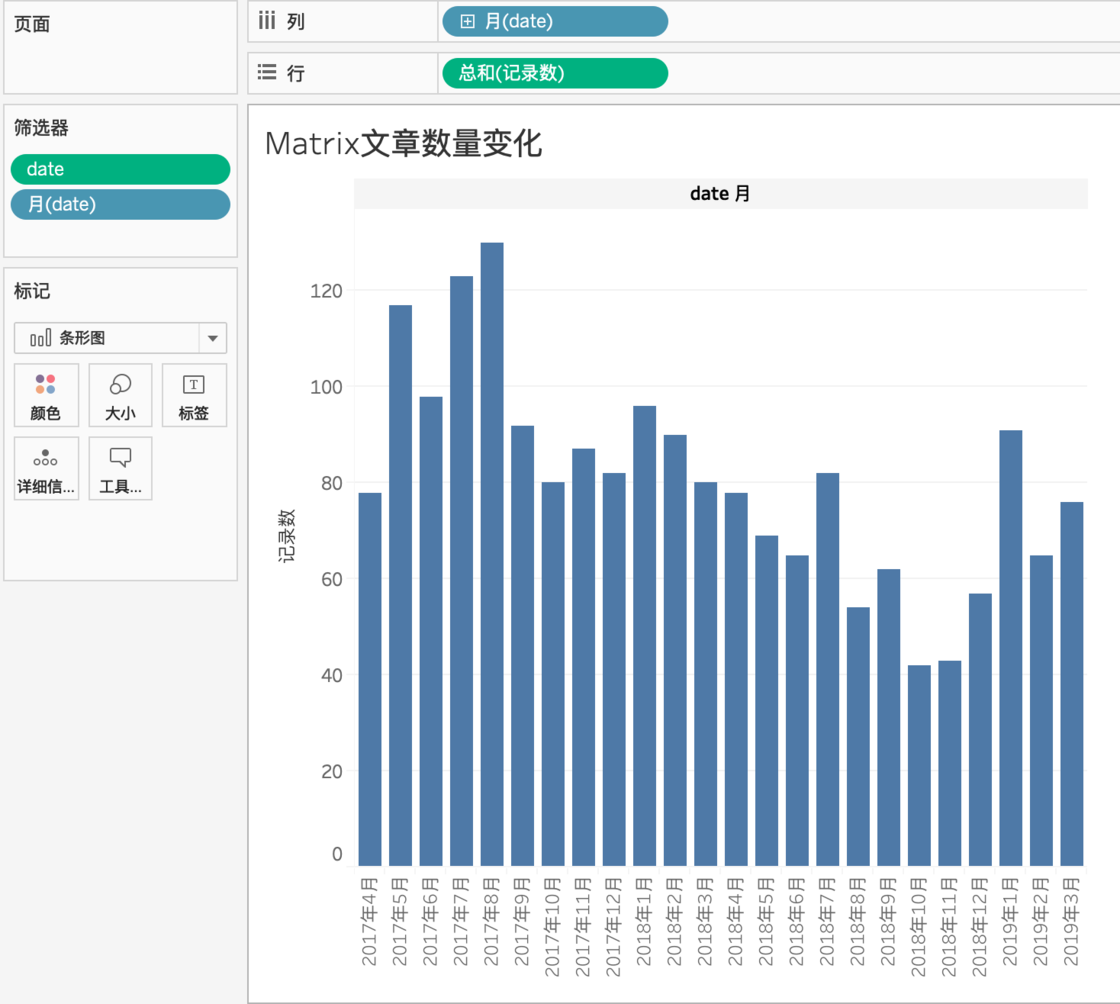This screenshot has width=1120, height=1004.
Task: Click the Detail (详细信...) marks card
Action: tap(46, 468)
